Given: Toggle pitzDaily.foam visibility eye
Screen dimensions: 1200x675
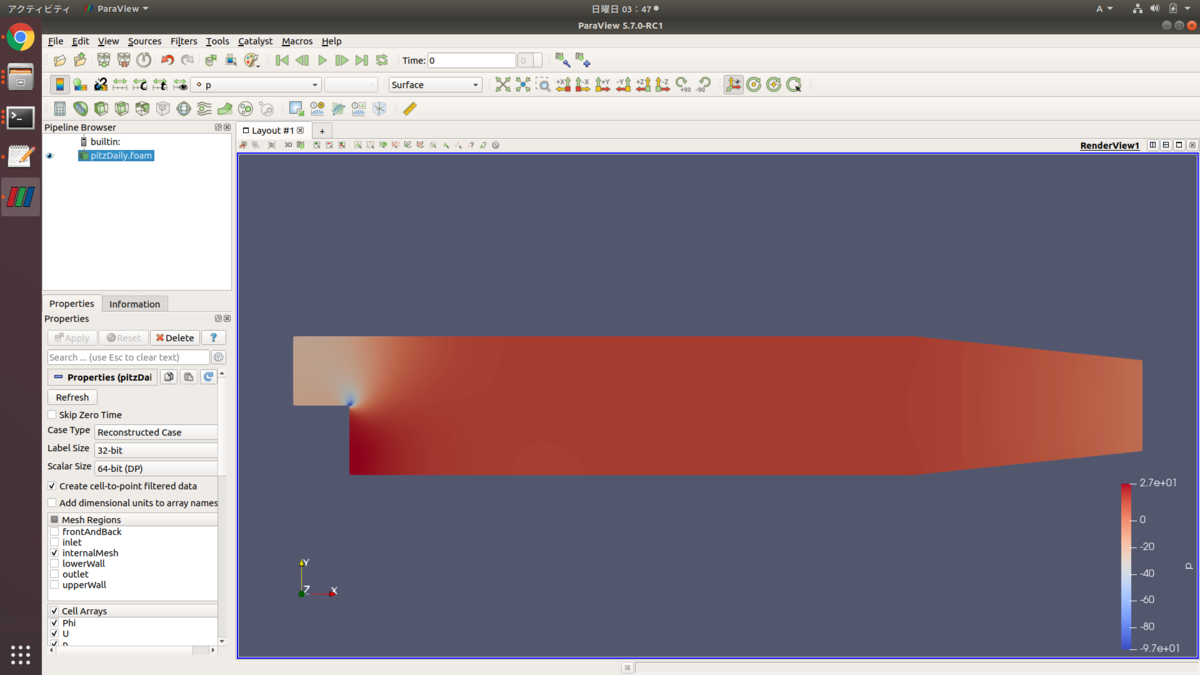Looking at the screenshot, I should (50, 156).
